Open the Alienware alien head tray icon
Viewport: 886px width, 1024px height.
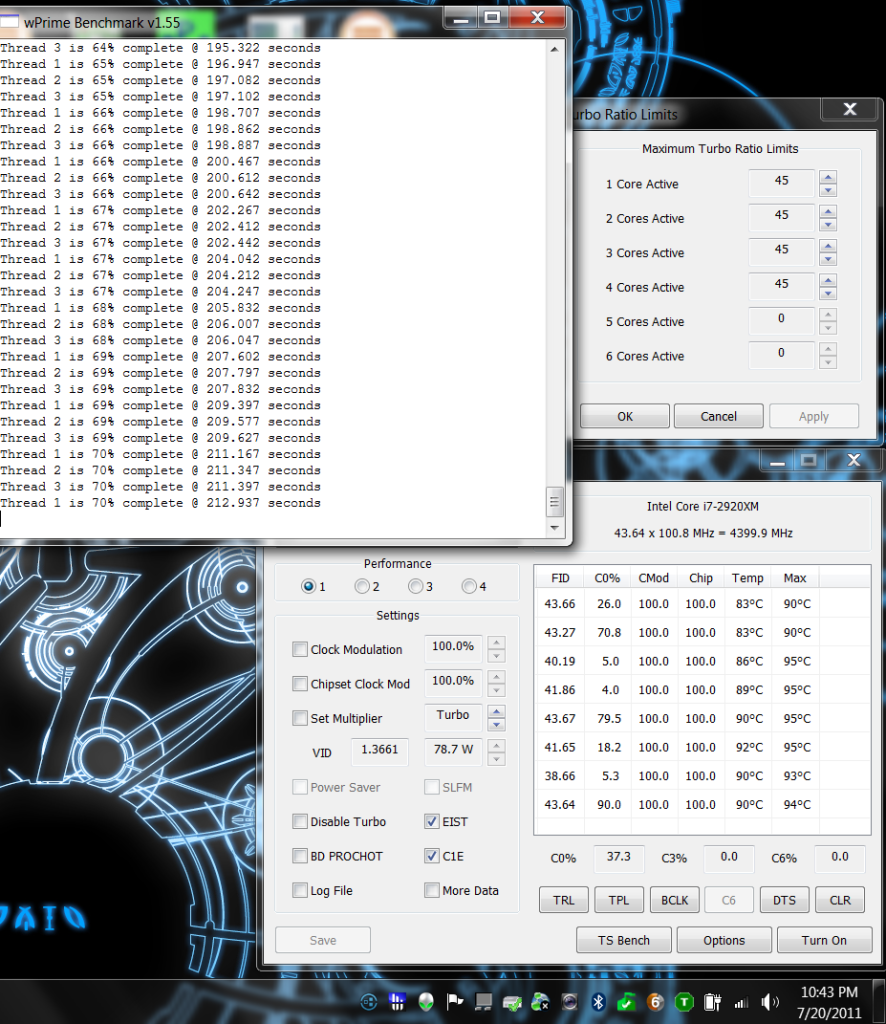[426, 1001]
